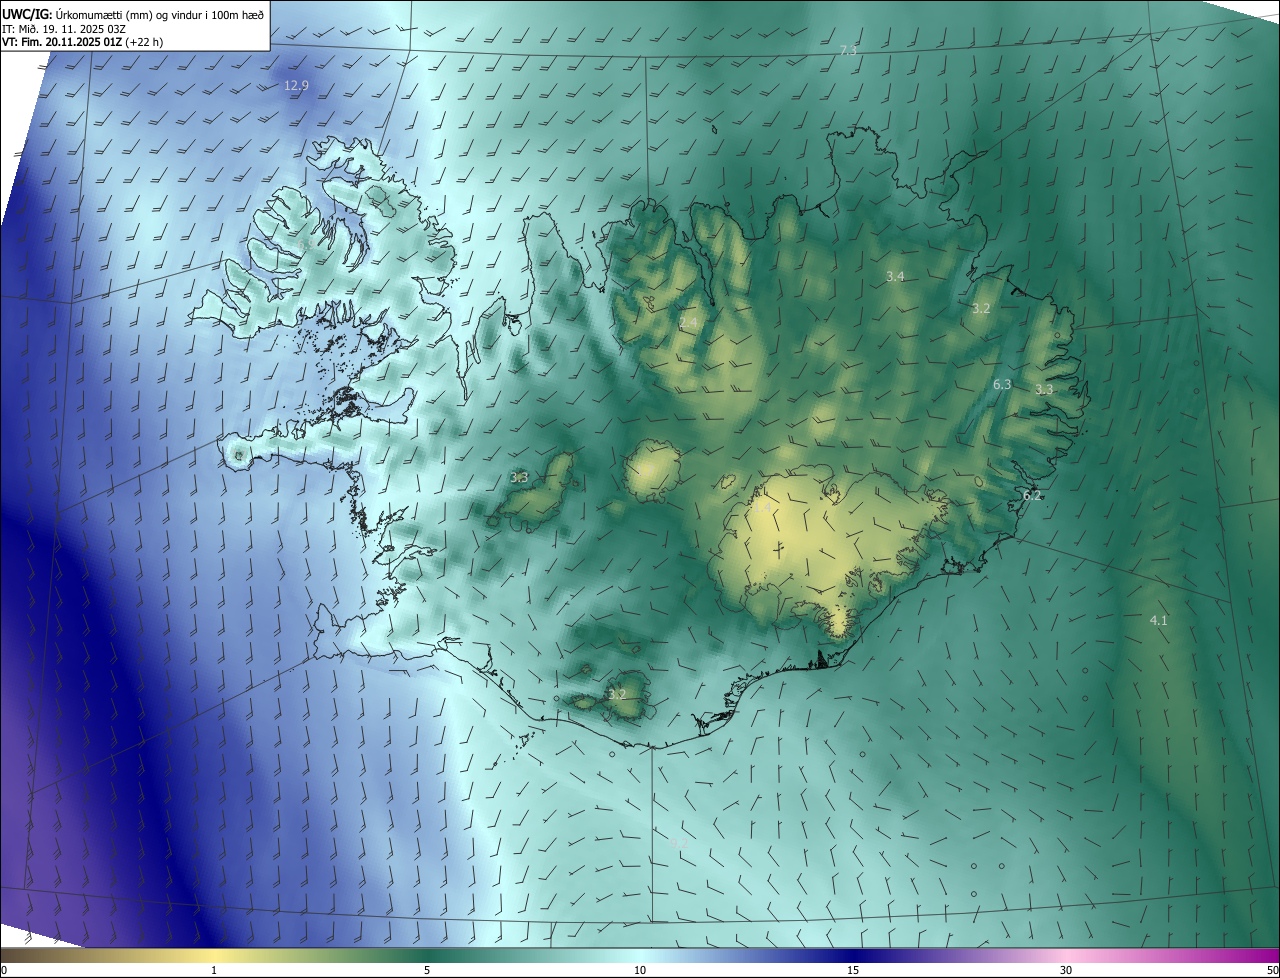Image resolution: width=1280 pixels, height=978 pixels.
Task: Pick the dark navy band above tick 15
Action: (x=853, y=955)
